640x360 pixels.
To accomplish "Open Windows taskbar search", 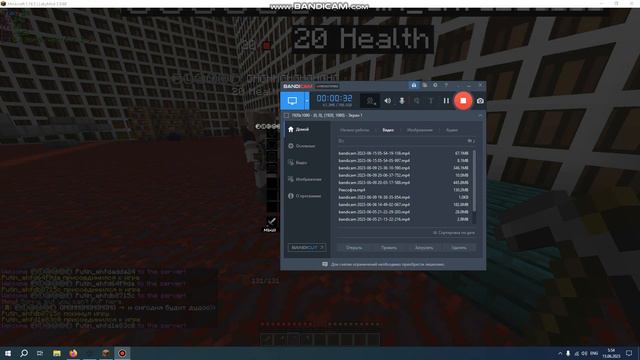I will tap(24, 353).
